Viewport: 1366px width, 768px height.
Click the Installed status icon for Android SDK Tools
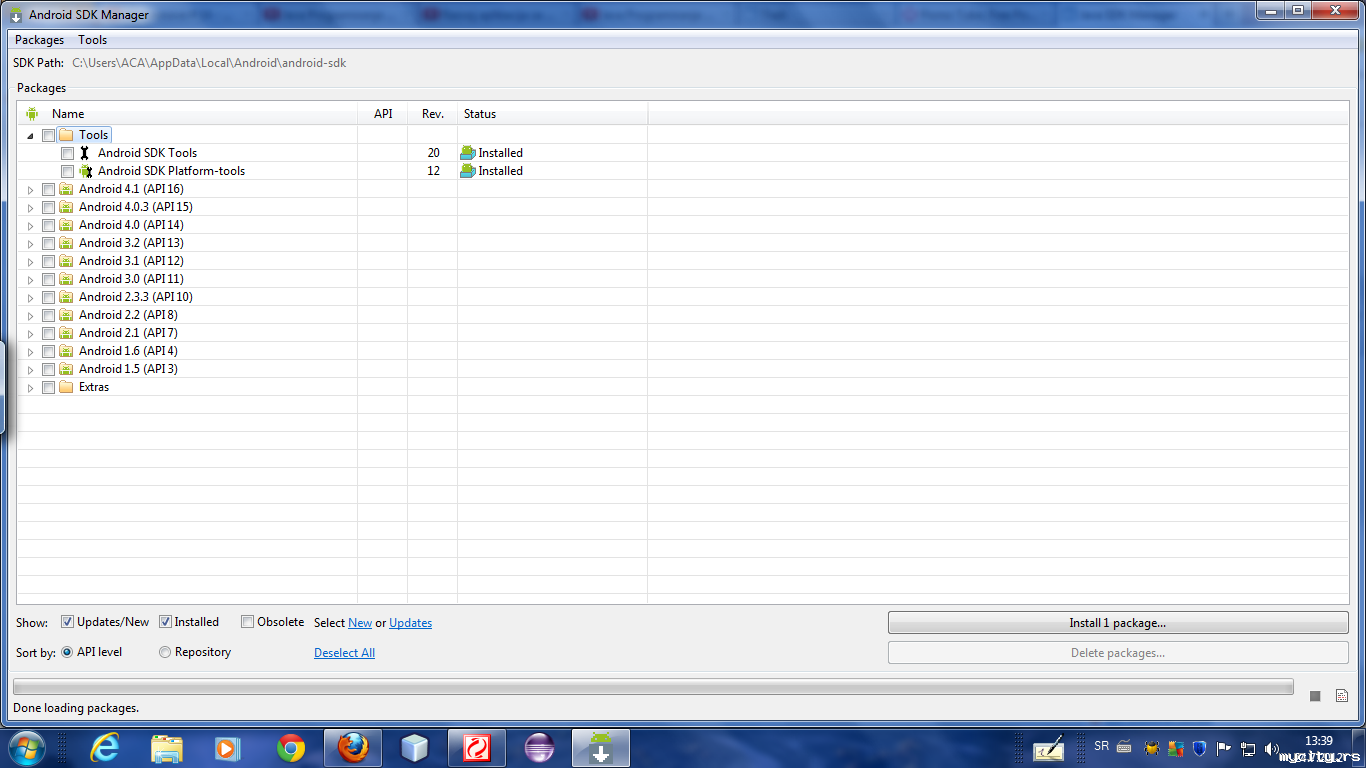click(467, 153)
